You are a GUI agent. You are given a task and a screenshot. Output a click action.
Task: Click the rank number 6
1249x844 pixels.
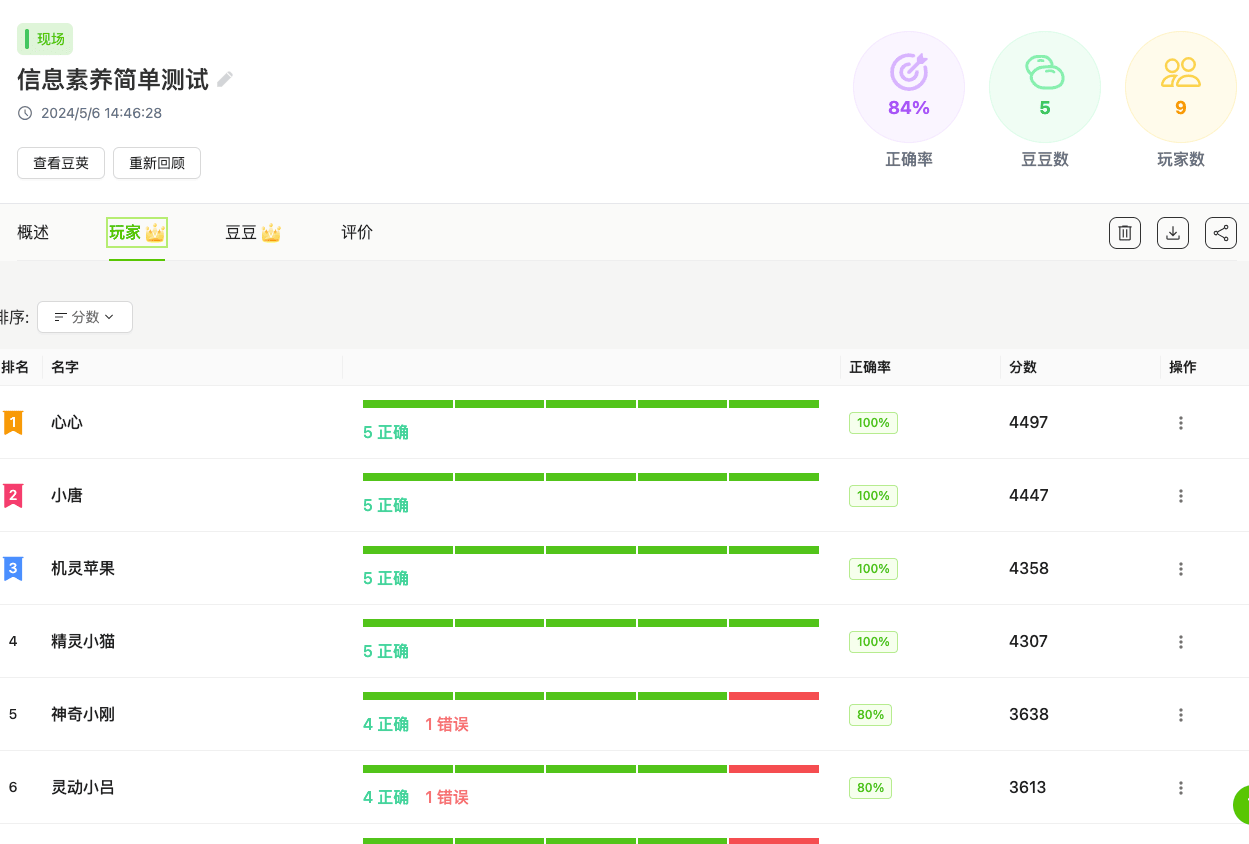13,788
